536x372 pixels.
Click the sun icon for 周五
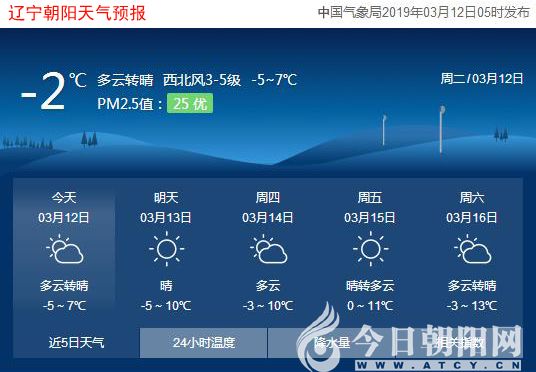point(371,249)
